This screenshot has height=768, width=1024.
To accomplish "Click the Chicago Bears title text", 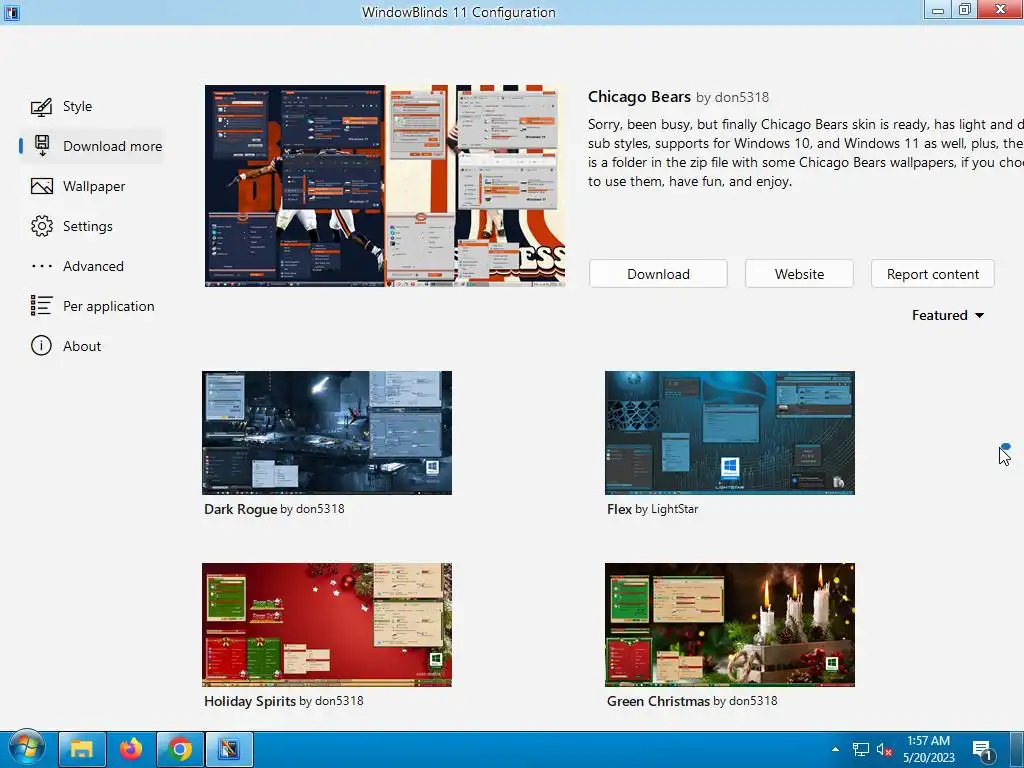I will pos(639,97).
